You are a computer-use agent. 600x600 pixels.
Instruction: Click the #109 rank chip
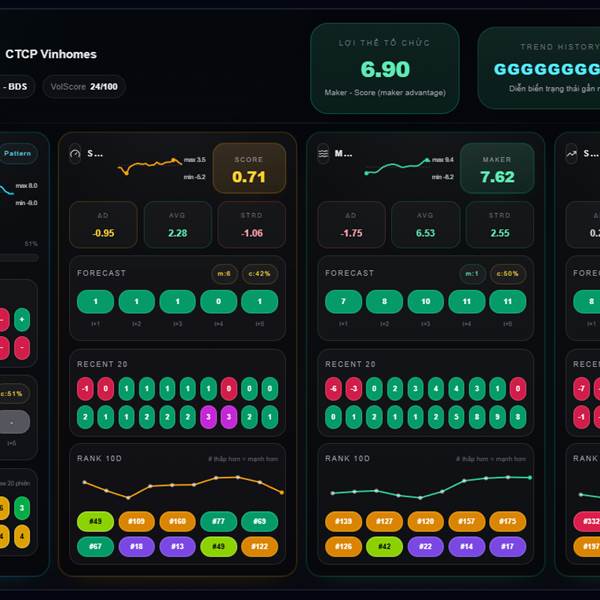pyautogui.click(x=137, y=521)
